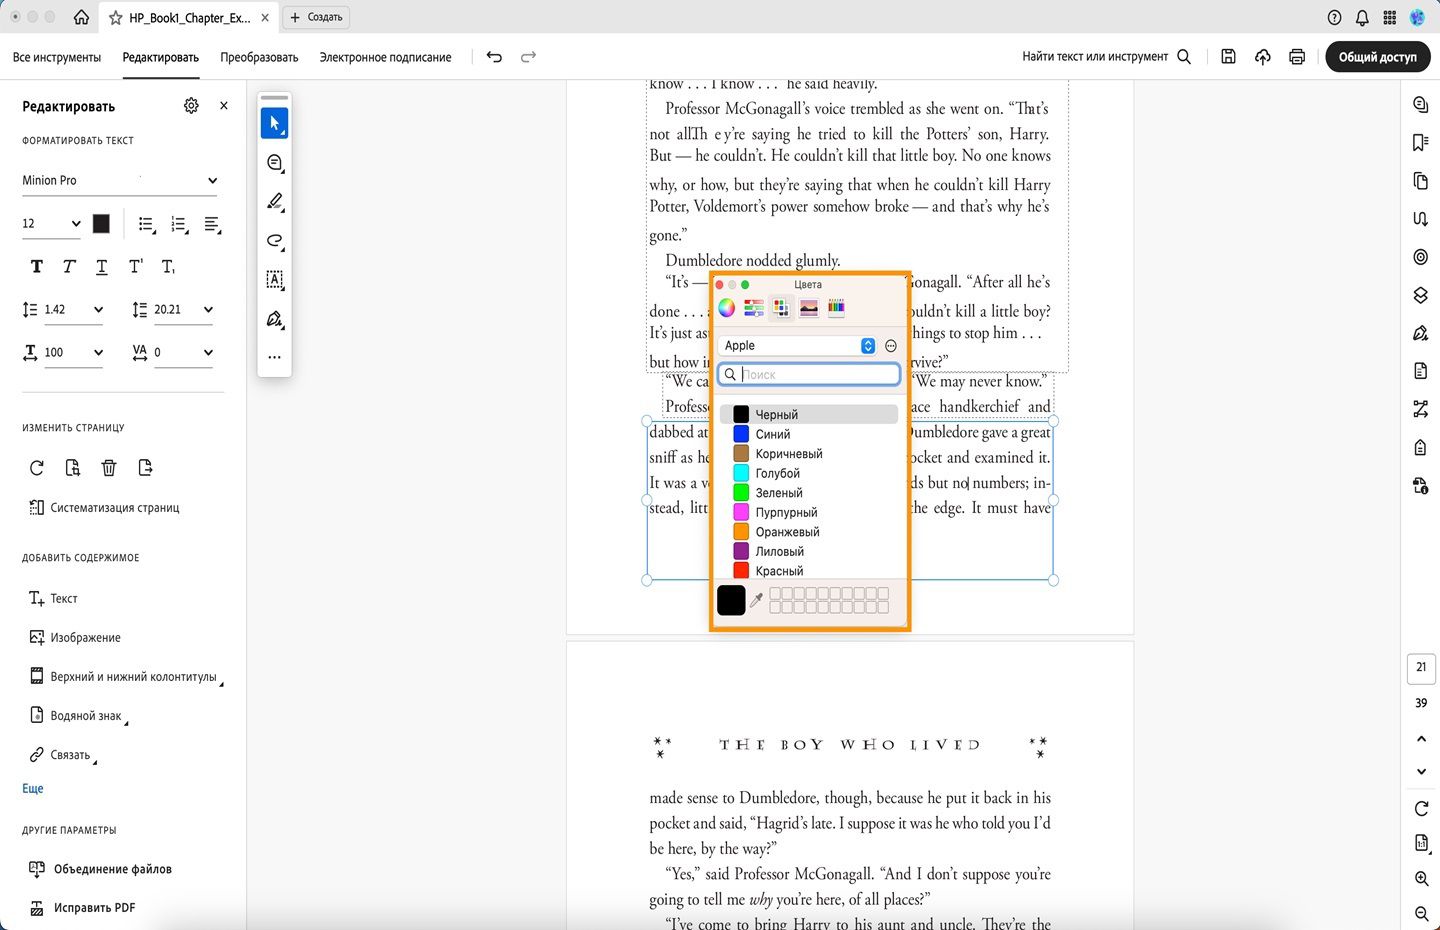Click the Общий доступ button
This screenshot has height=930, width=1440.
[x=1377, y=57]
